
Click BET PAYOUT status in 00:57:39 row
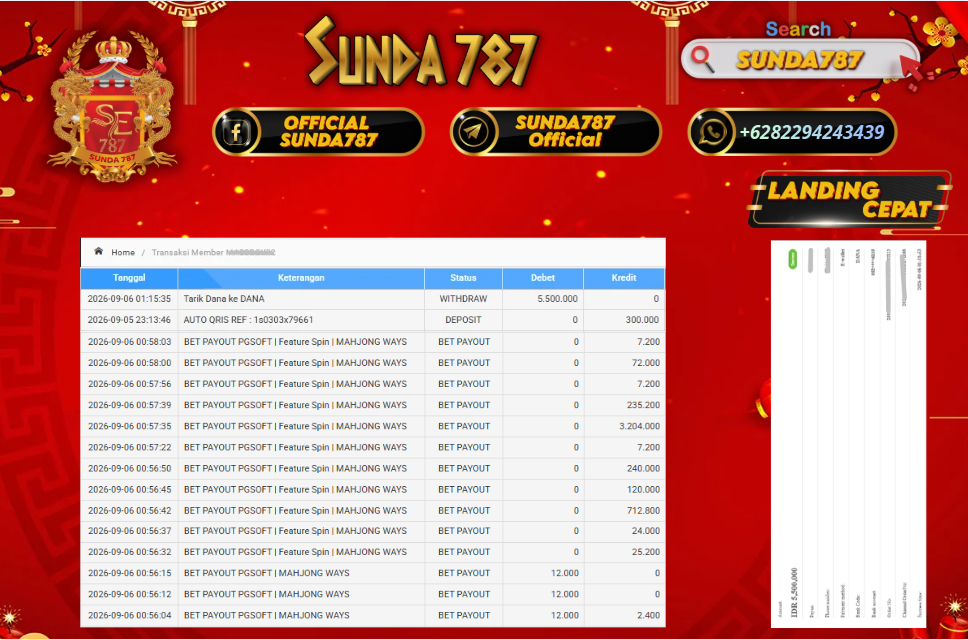pyautogui.click(x=464, y=405)
